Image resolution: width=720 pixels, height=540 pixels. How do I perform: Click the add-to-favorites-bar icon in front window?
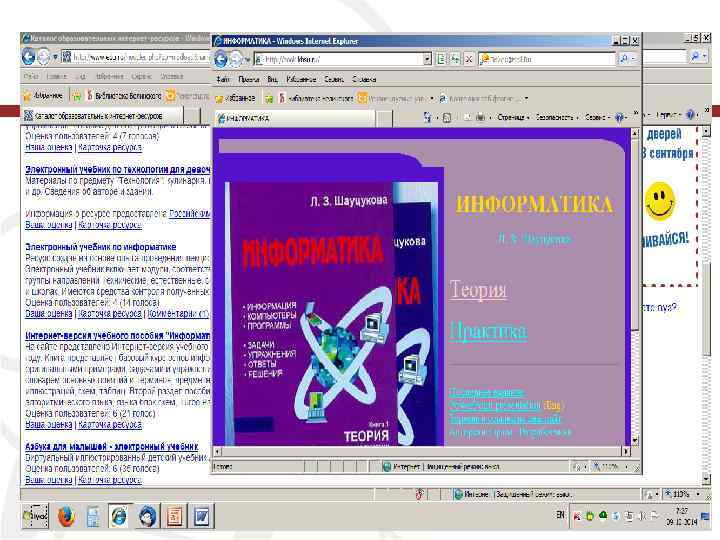tap(269, 98)
